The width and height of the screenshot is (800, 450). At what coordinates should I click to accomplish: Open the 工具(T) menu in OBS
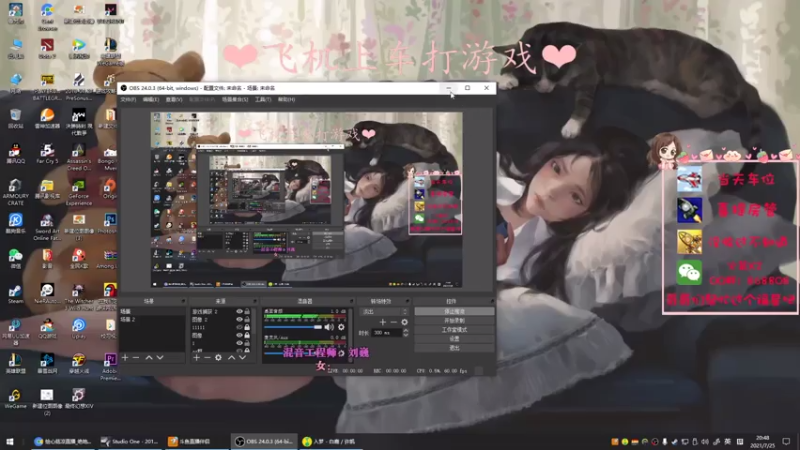point(263,99)
